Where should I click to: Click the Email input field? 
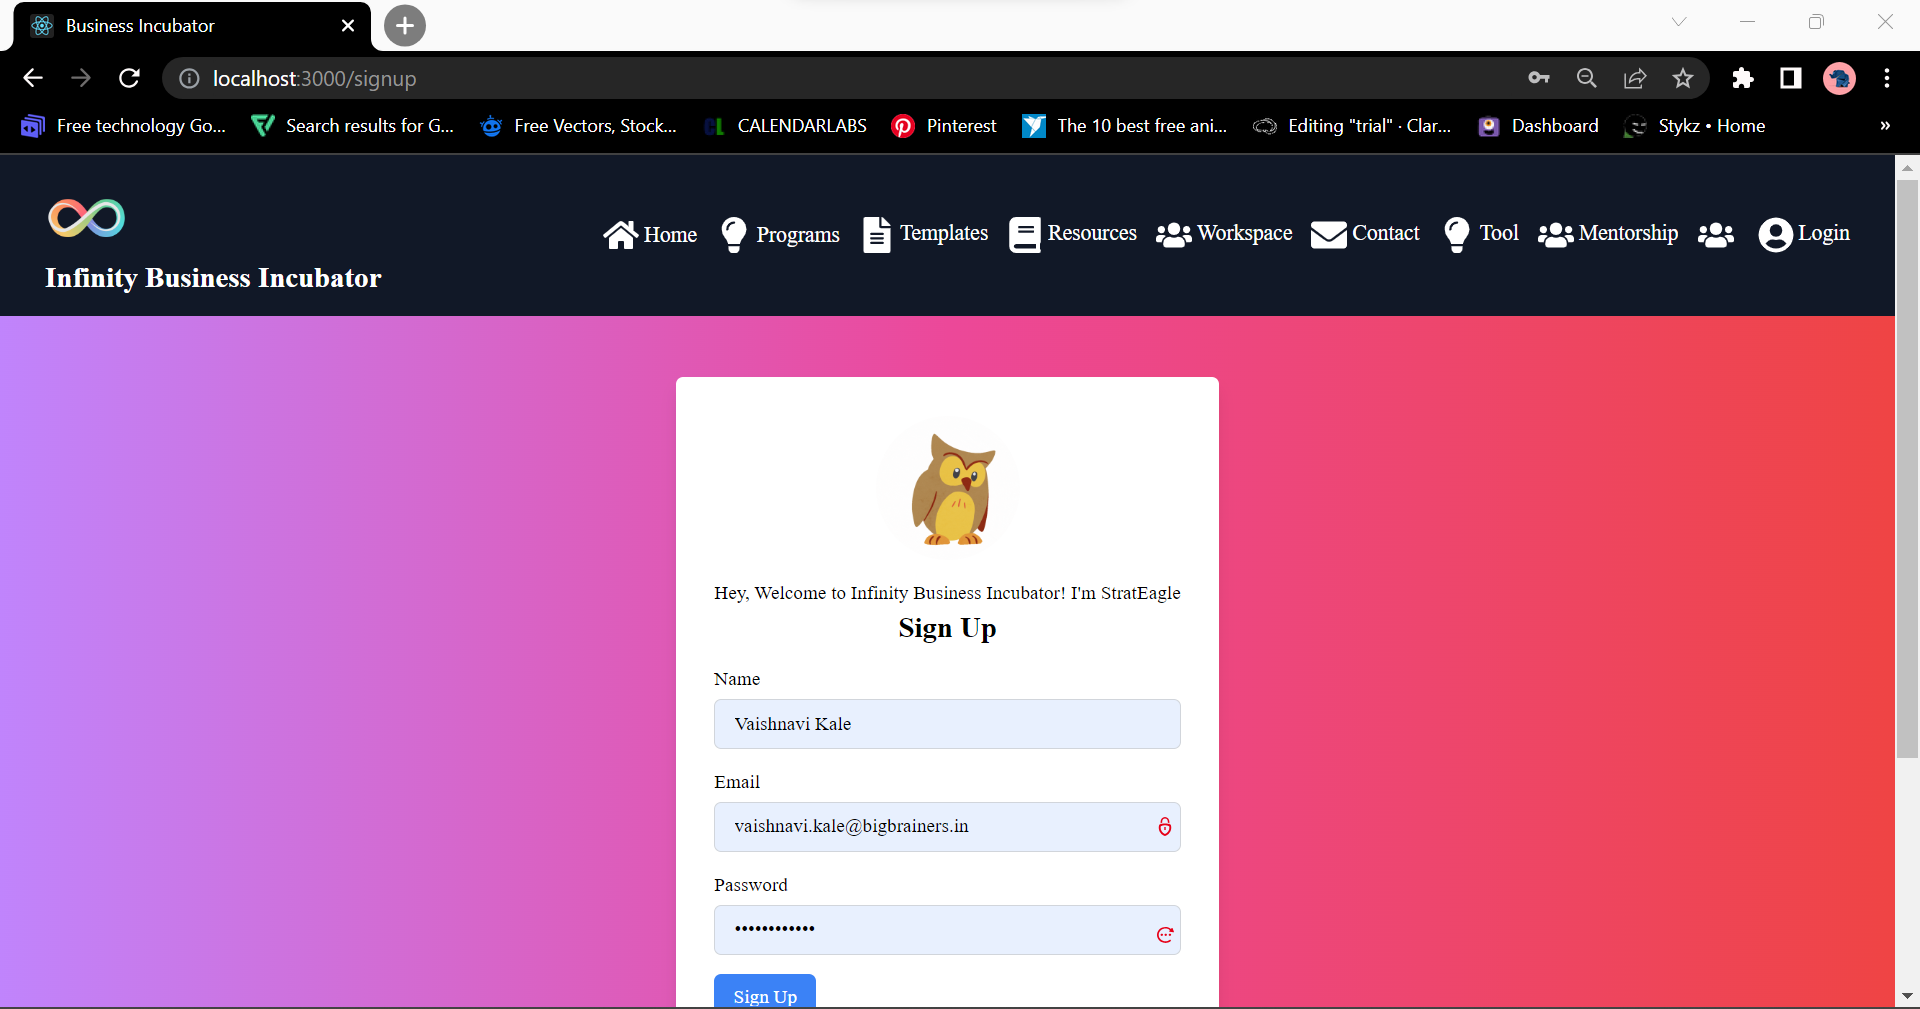pos(947,827)
